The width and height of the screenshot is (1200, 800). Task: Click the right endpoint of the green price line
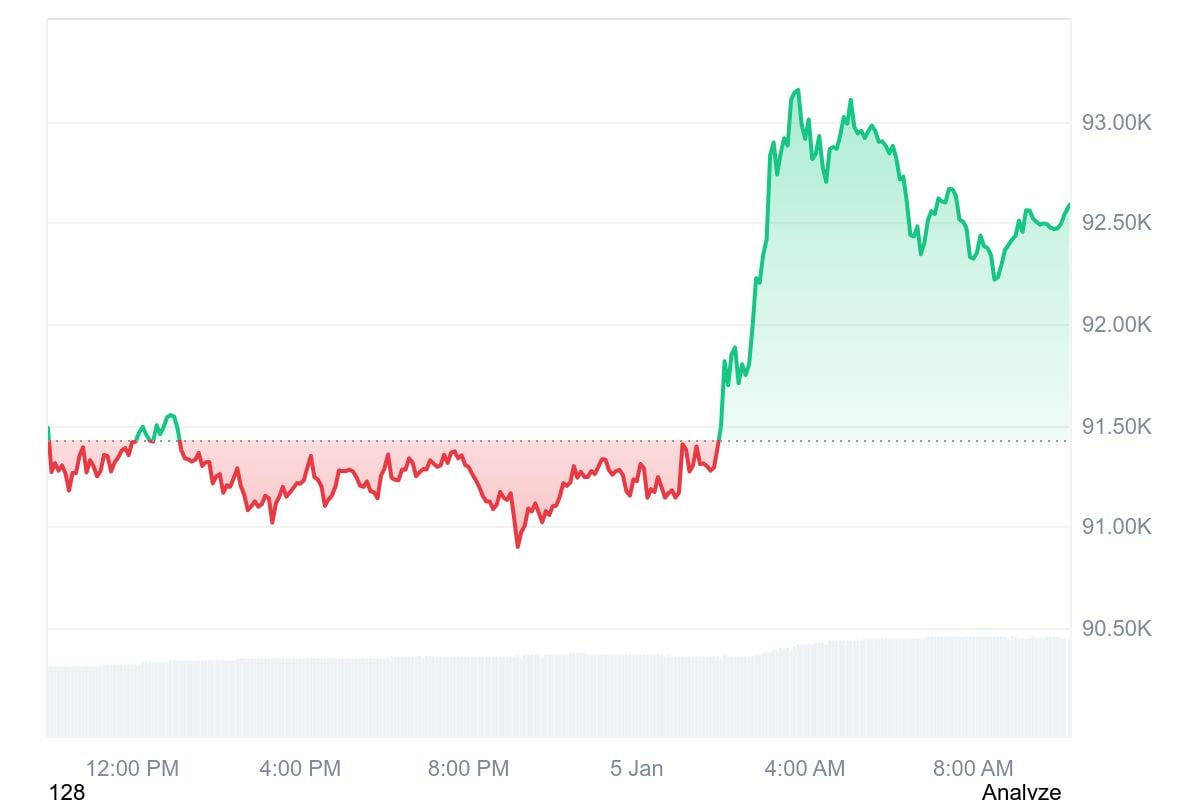[1069, 205]
